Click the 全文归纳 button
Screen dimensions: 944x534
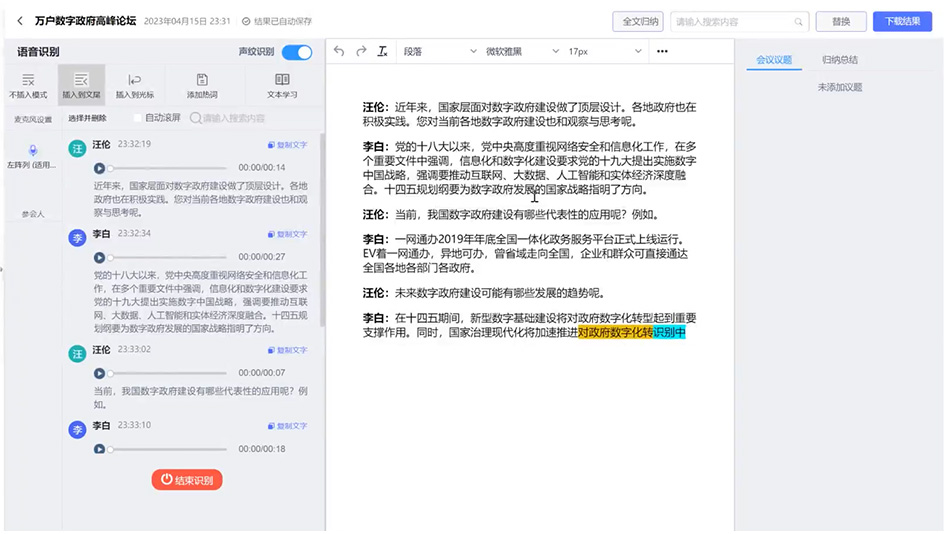(638, 22)
